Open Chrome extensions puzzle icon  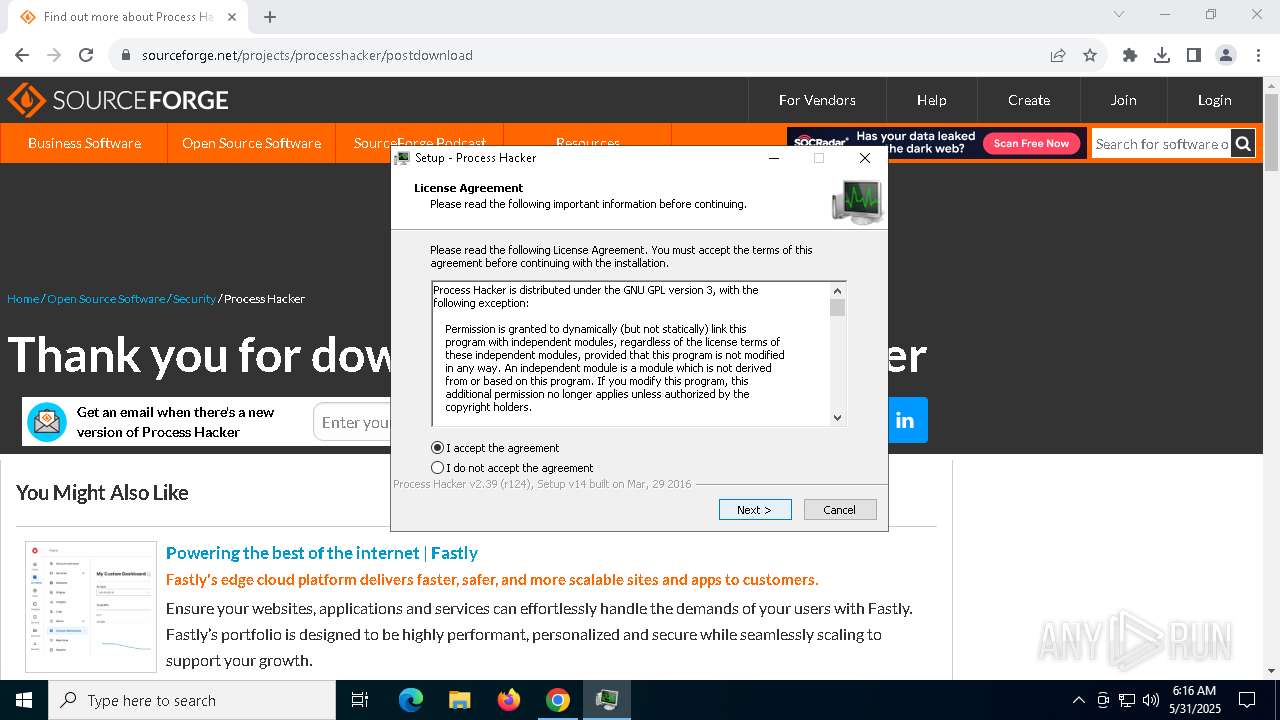(x=1130, y=55)
